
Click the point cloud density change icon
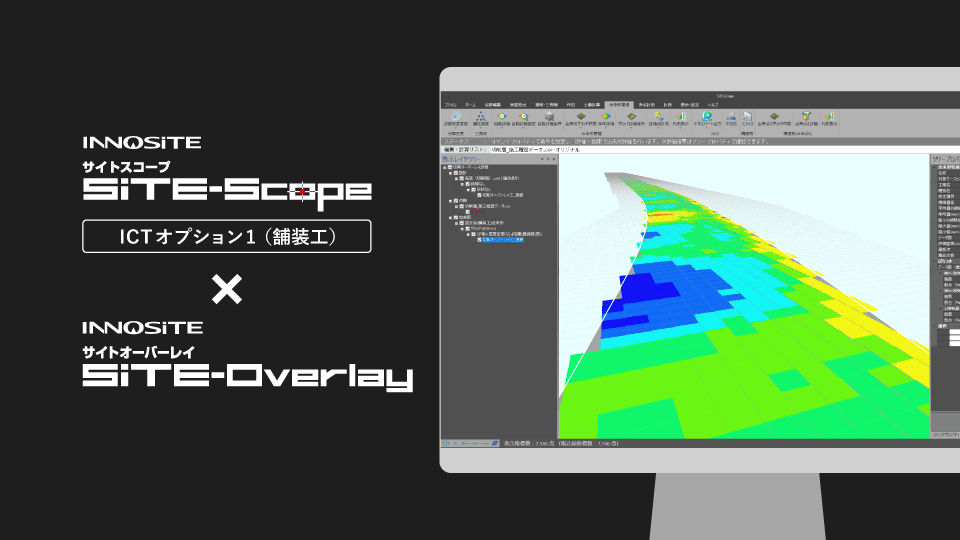pos(457,118)
